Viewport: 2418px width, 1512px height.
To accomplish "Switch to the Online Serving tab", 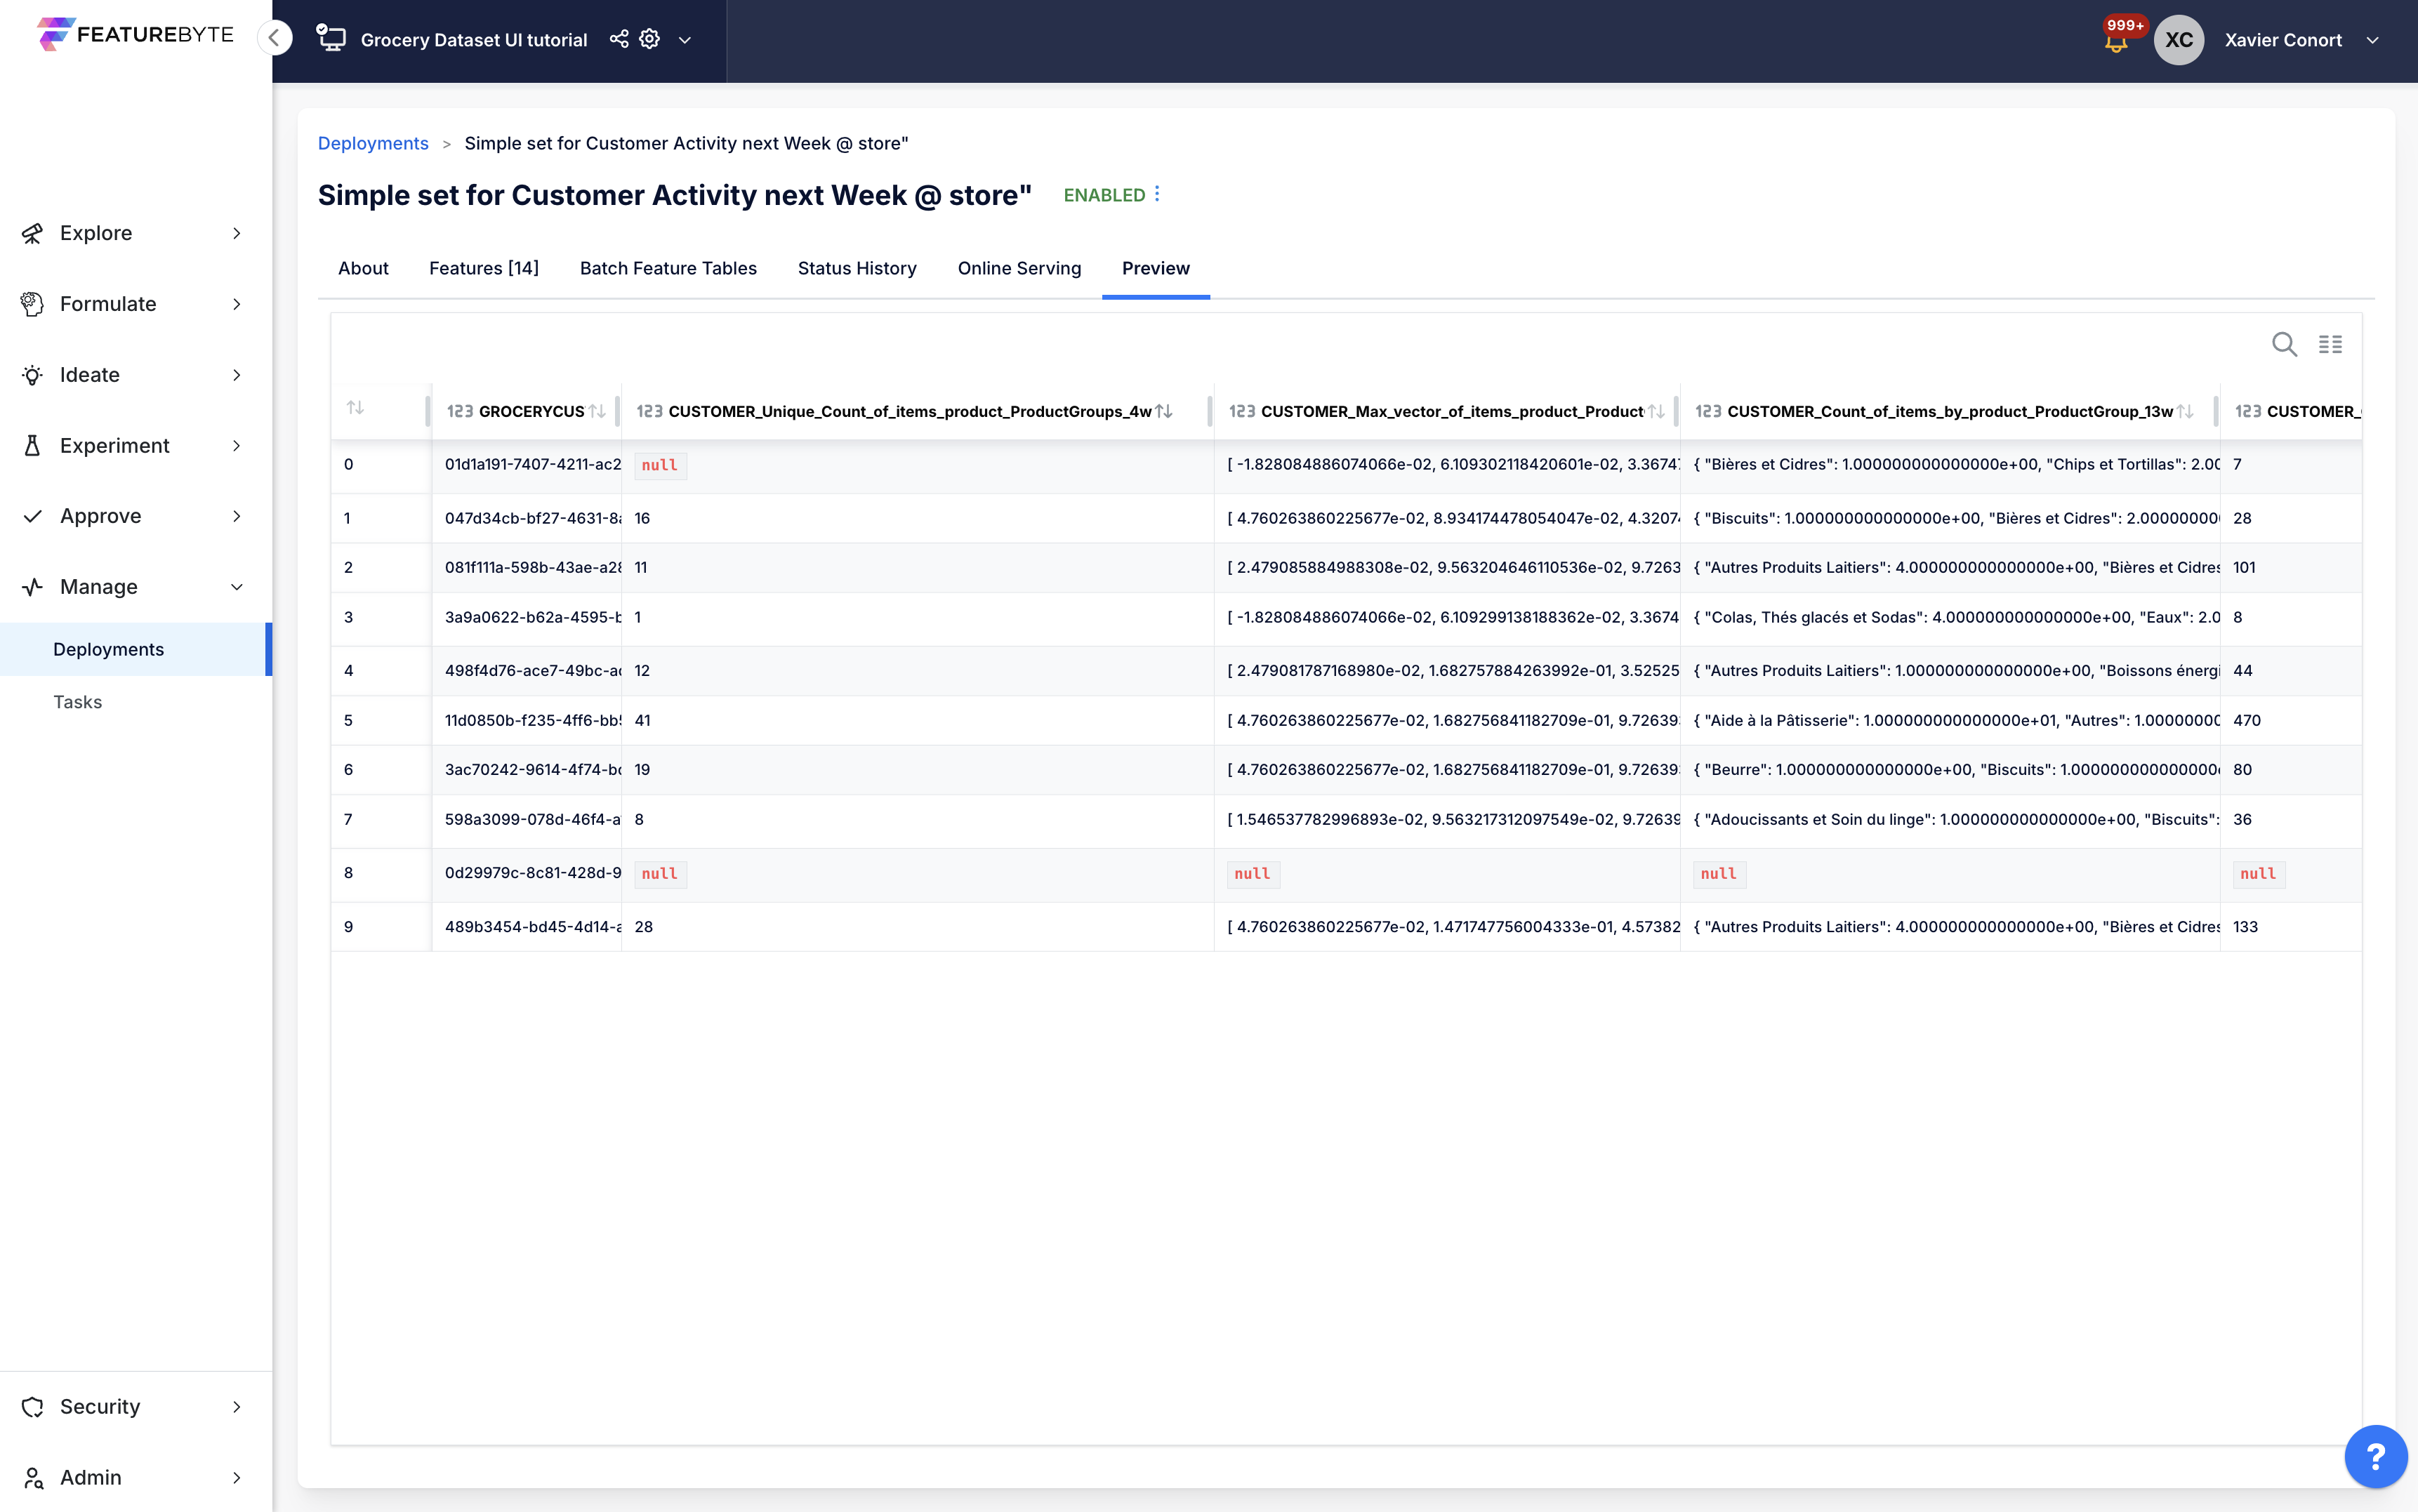I will 1019,268.
